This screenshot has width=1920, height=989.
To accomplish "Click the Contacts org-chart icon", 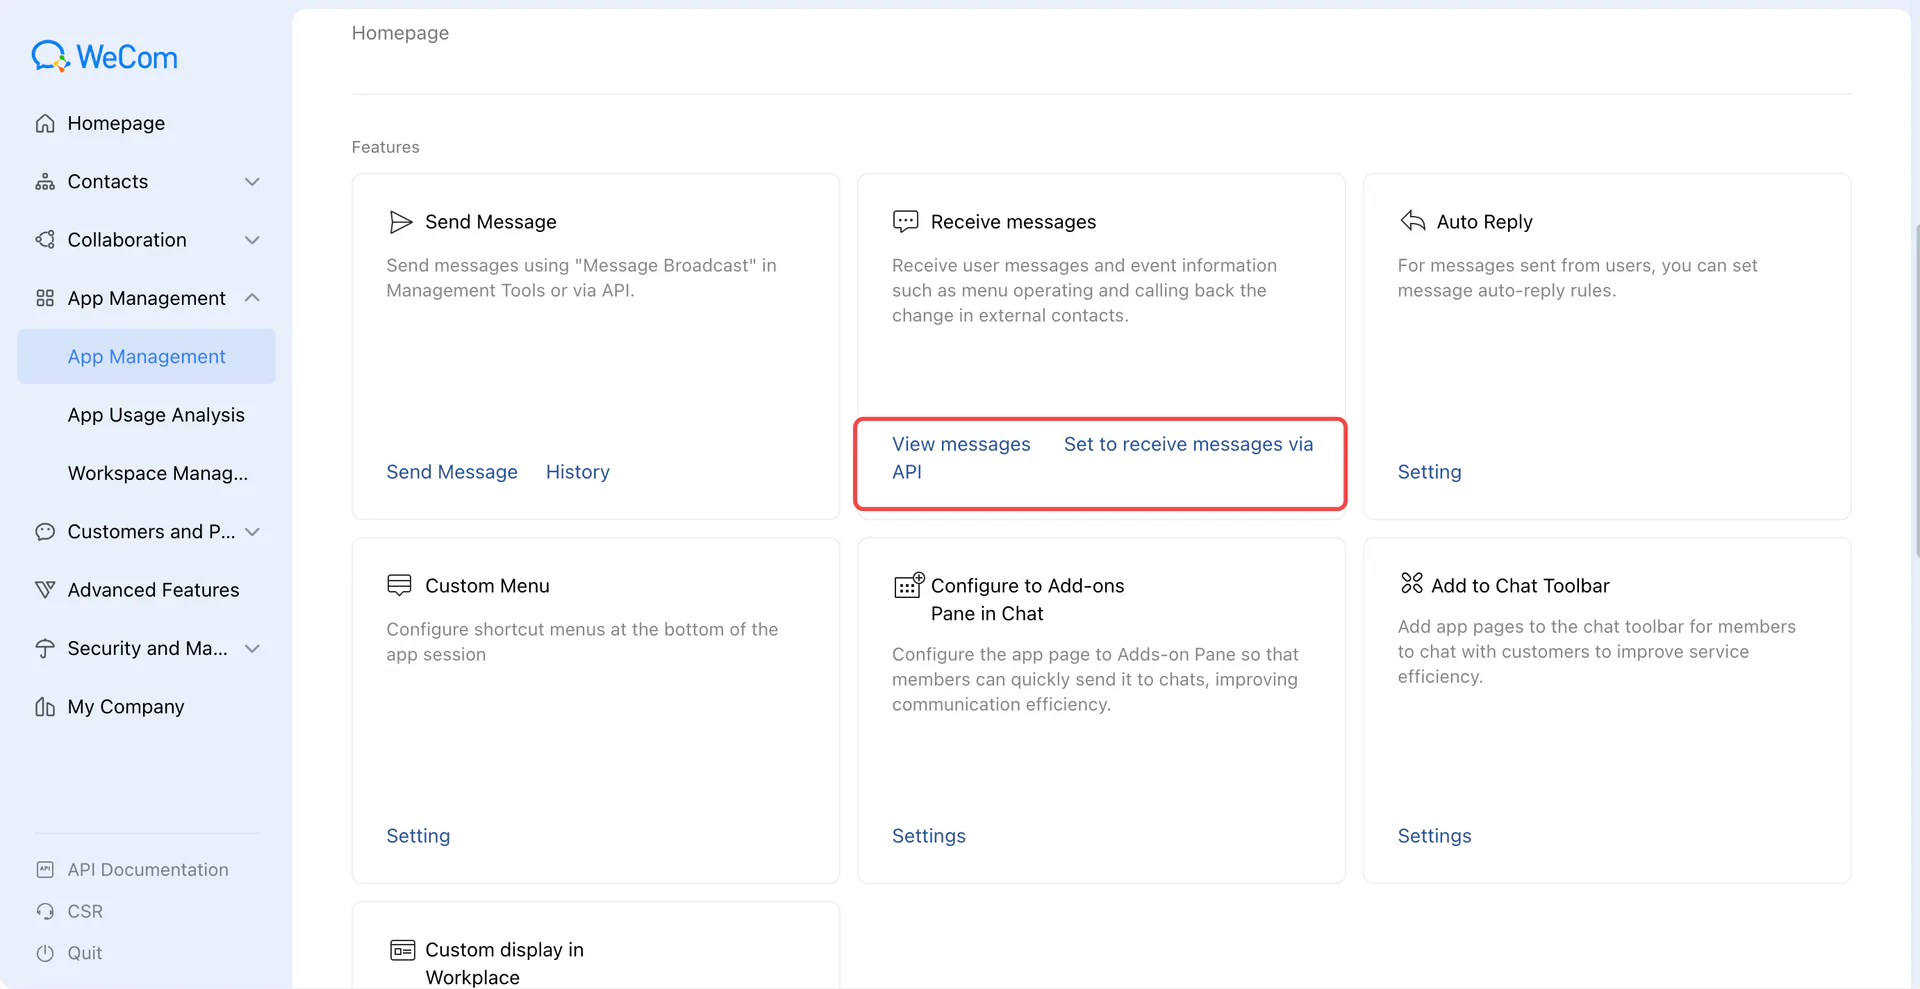I will click(x=45, y=182).
